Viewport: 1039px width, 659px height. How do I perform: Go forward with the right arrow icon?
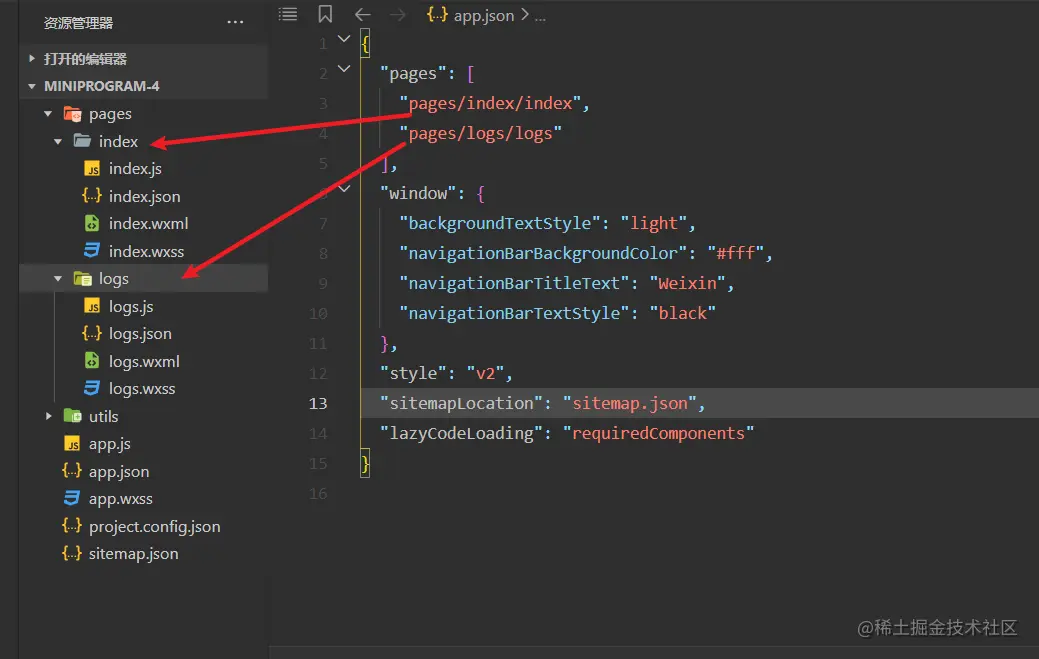(x=398, y=14)
